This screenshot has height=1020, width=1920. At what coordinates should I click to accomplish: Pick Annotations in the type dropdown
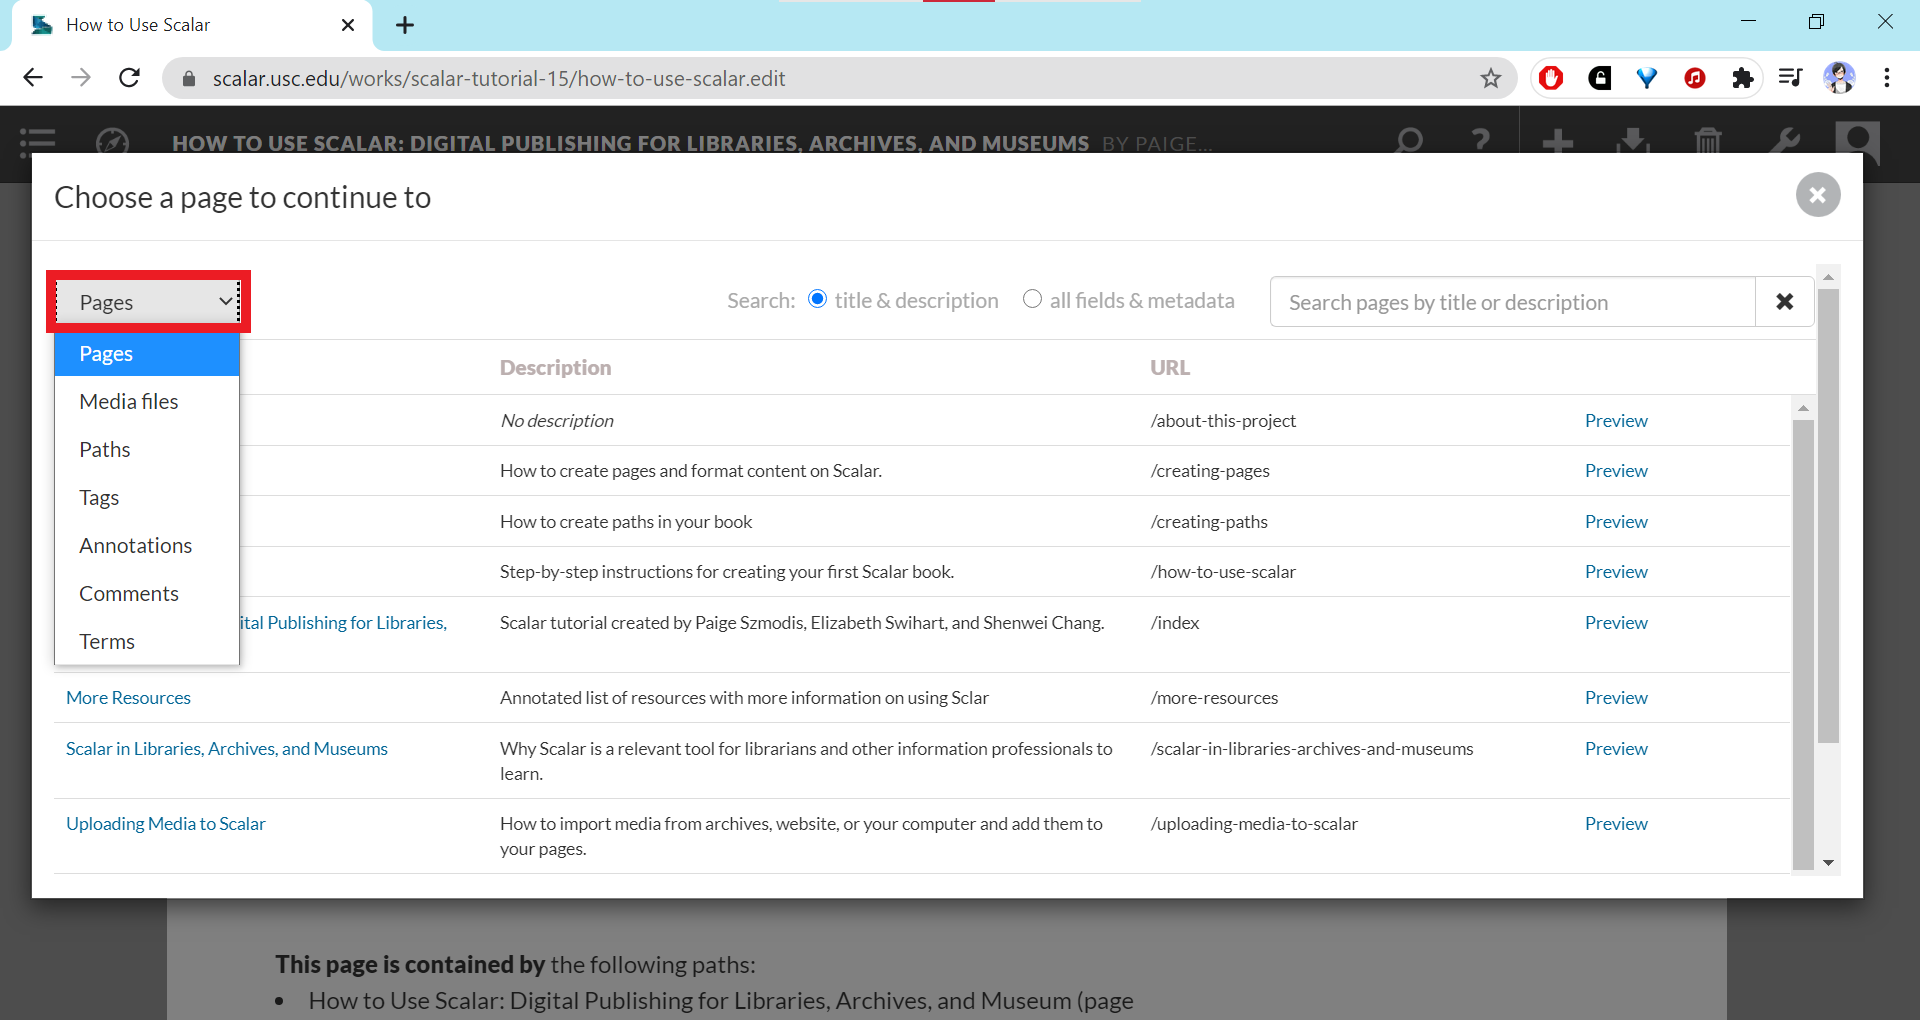tap(136, 546)
